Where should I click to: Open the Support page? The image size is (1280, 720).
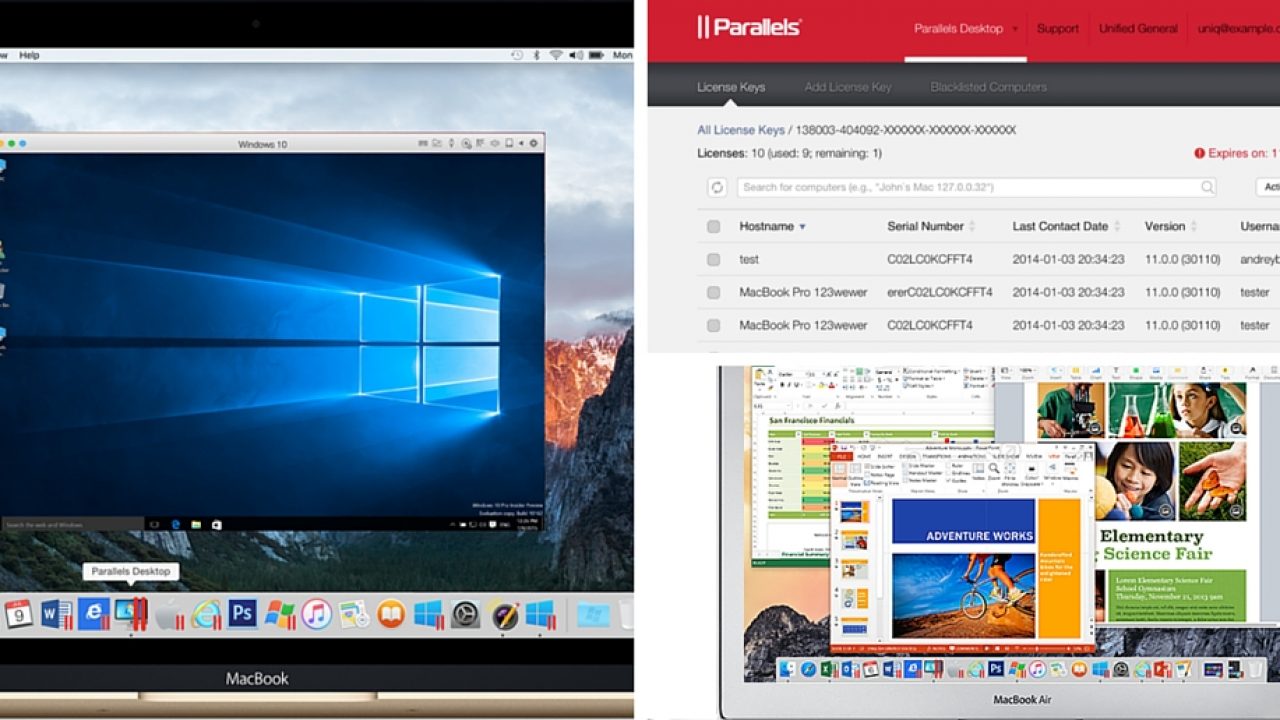coord(1057,28)
